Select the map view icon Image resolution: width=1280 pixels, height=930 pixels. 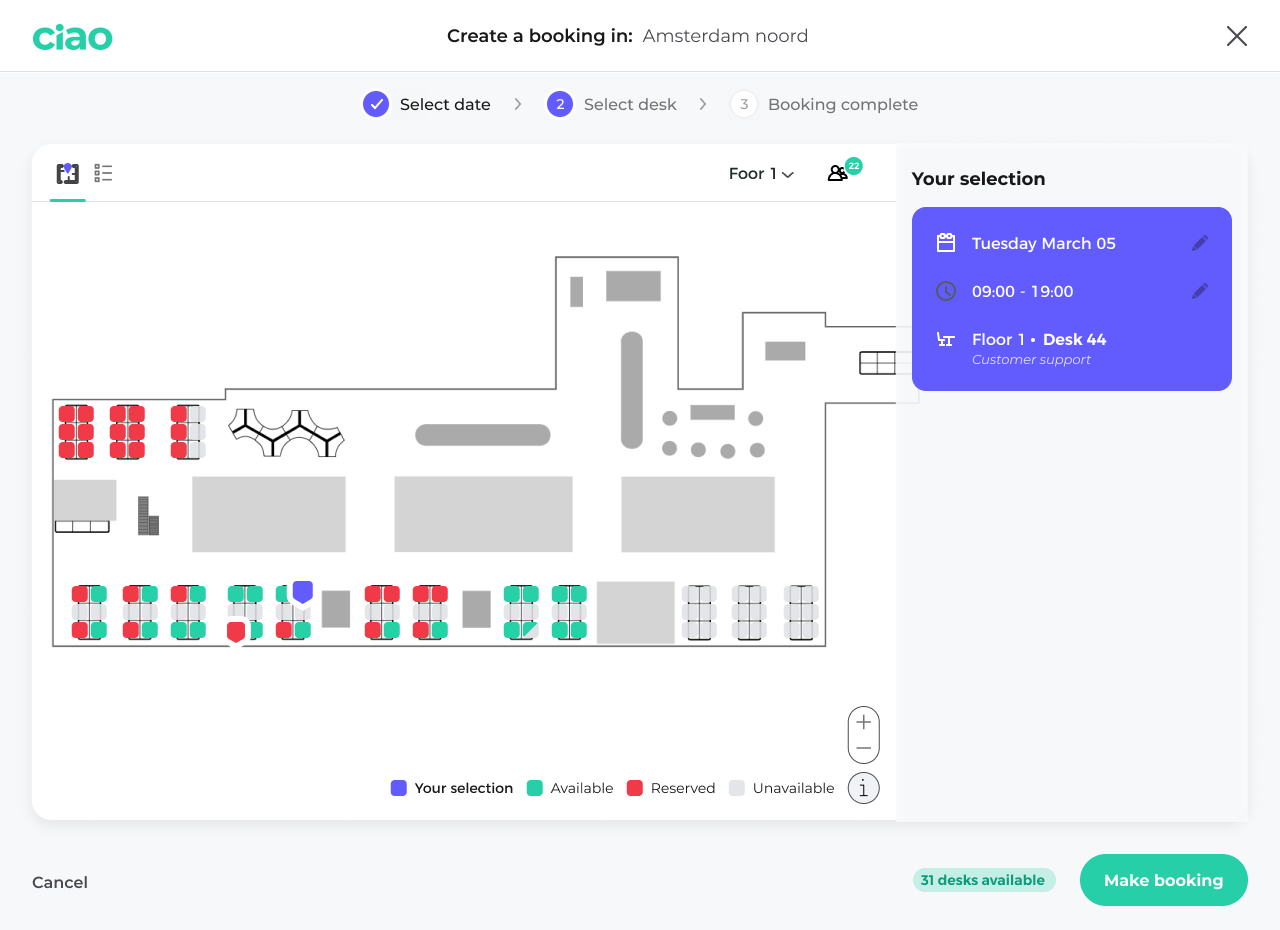pos(66,172)
